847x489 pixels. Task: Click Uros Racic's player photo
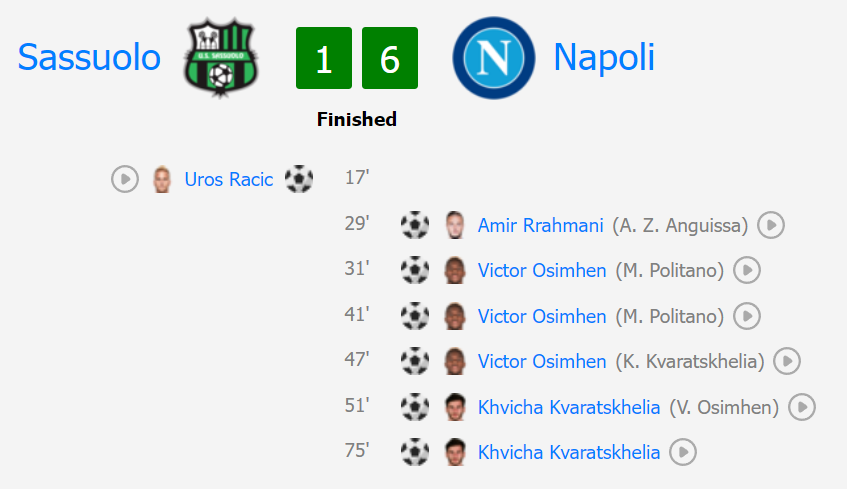[162, 179]
